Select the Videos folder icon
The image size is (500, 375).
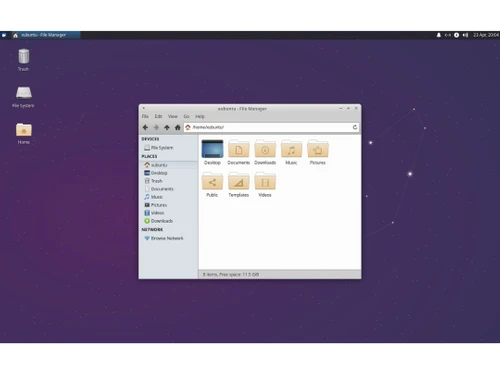tap(265, 185)
